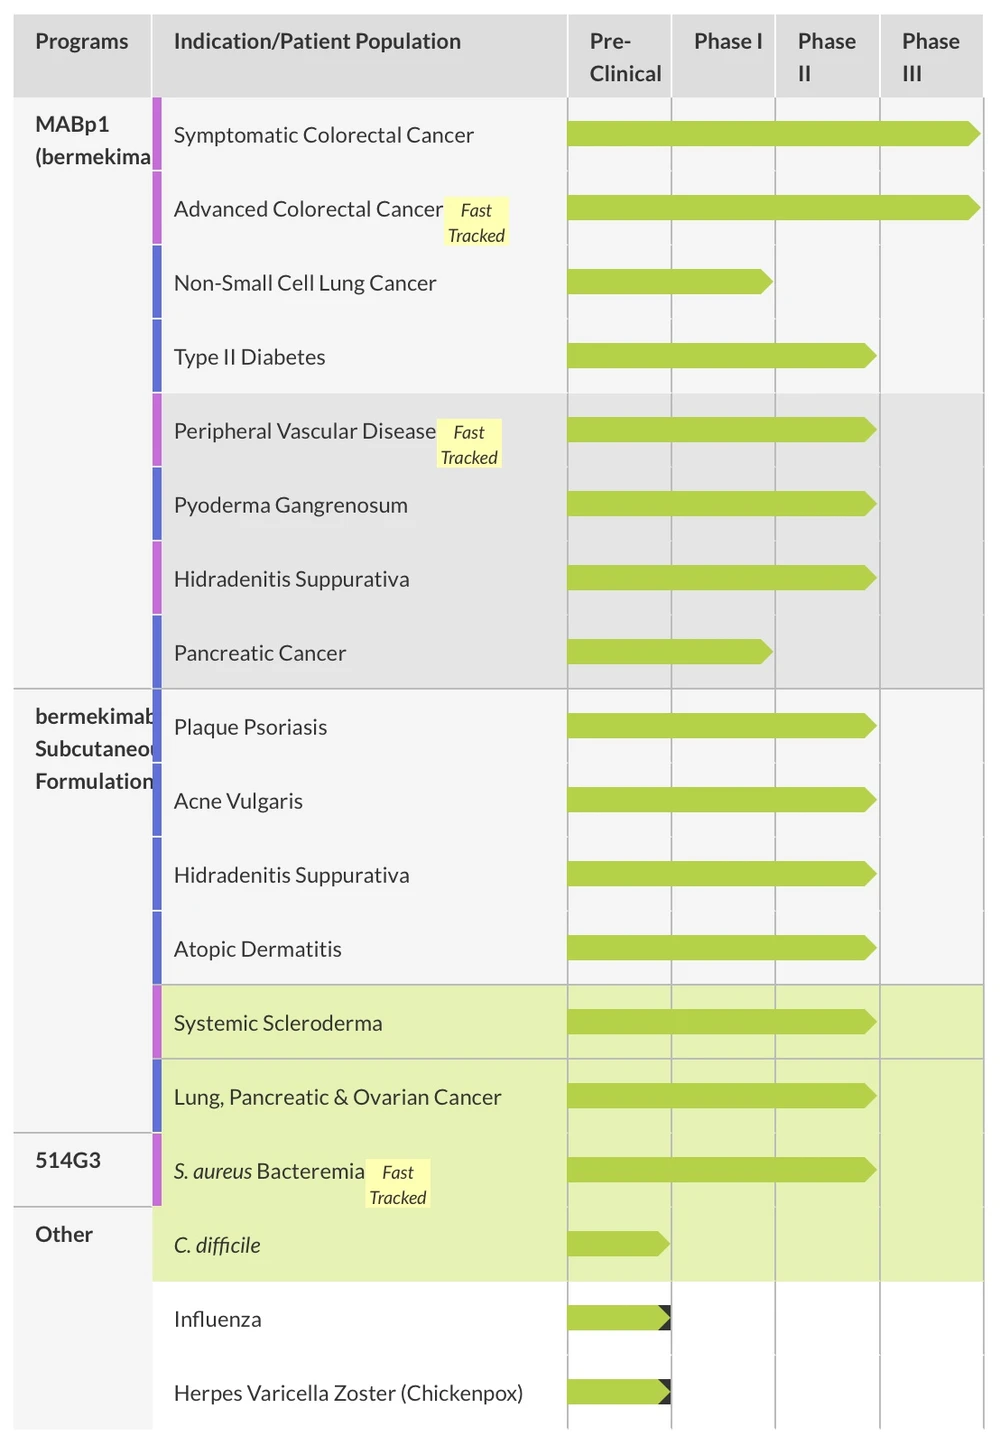Click the Pancreatic Cancer progress bar
Viewport: 1000px width, 1445px height.
point(668,652)
